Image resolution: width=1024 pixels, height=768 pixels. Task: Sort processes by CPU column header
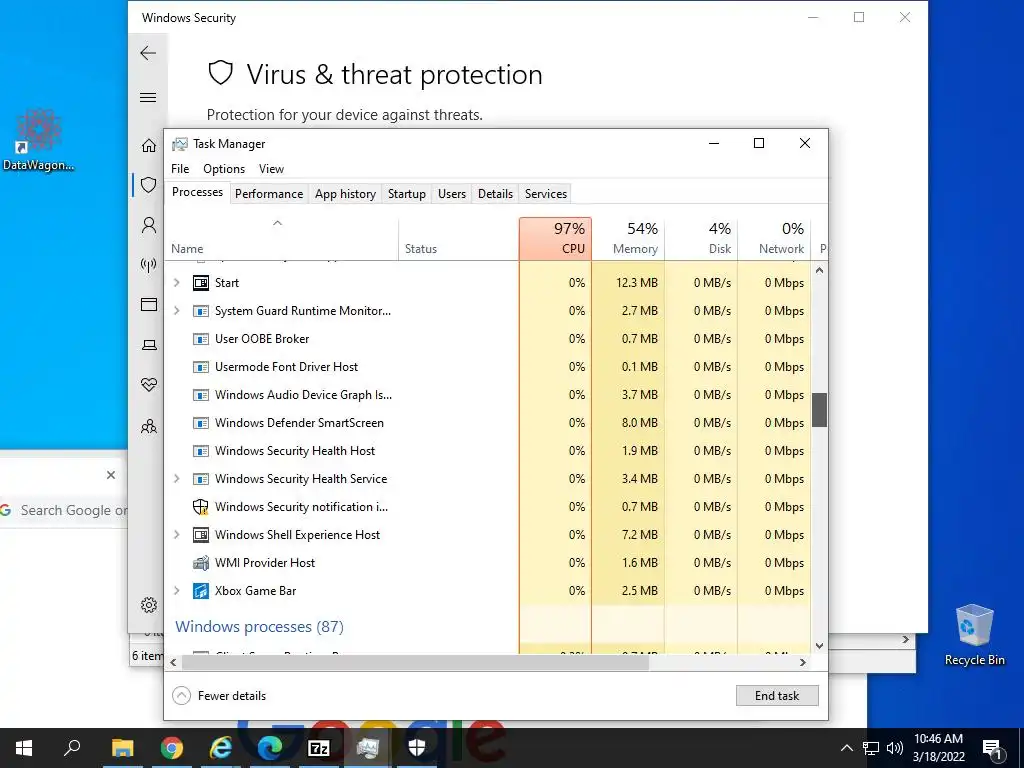click(x=556, y=239)
